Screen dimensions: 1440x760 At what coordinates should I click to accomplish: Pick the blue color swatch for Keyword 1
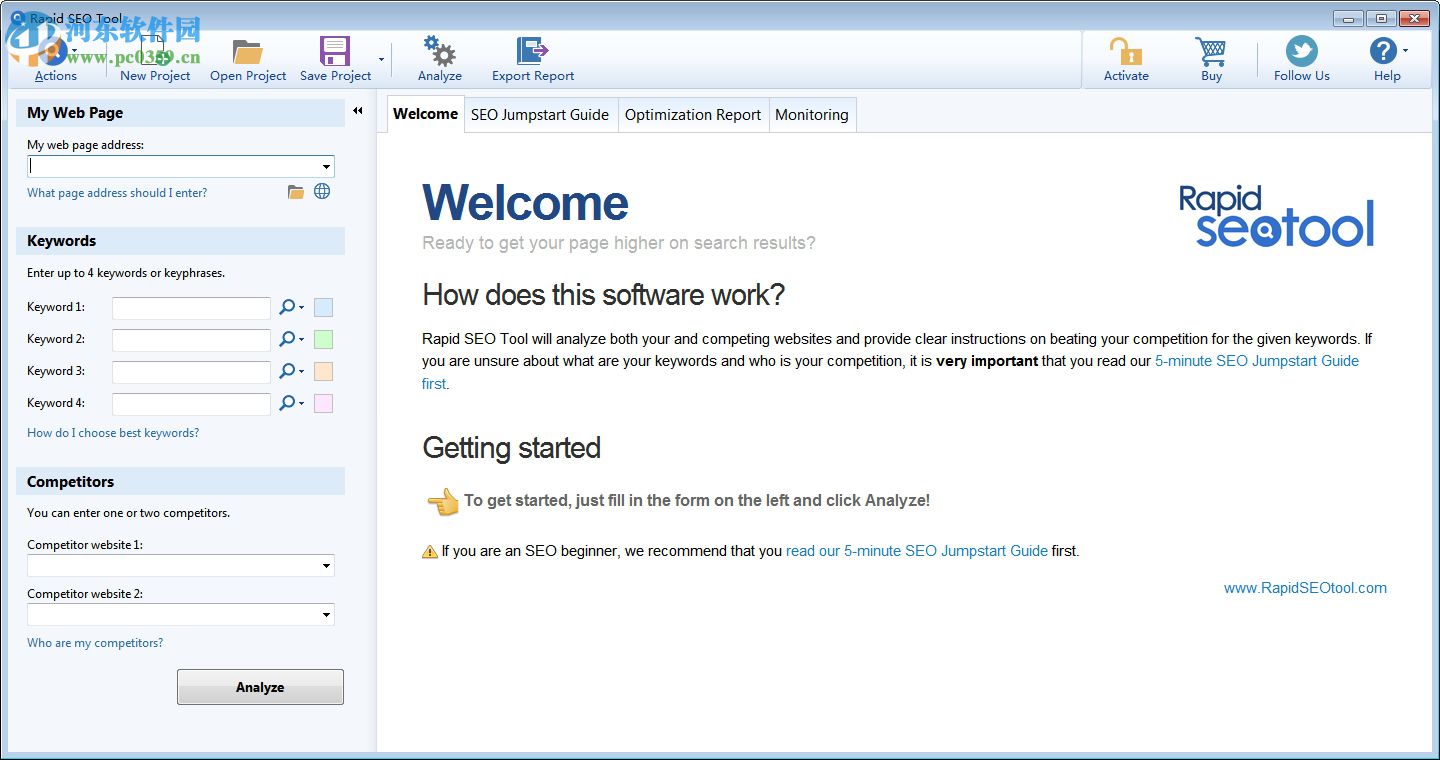[323, 308]
